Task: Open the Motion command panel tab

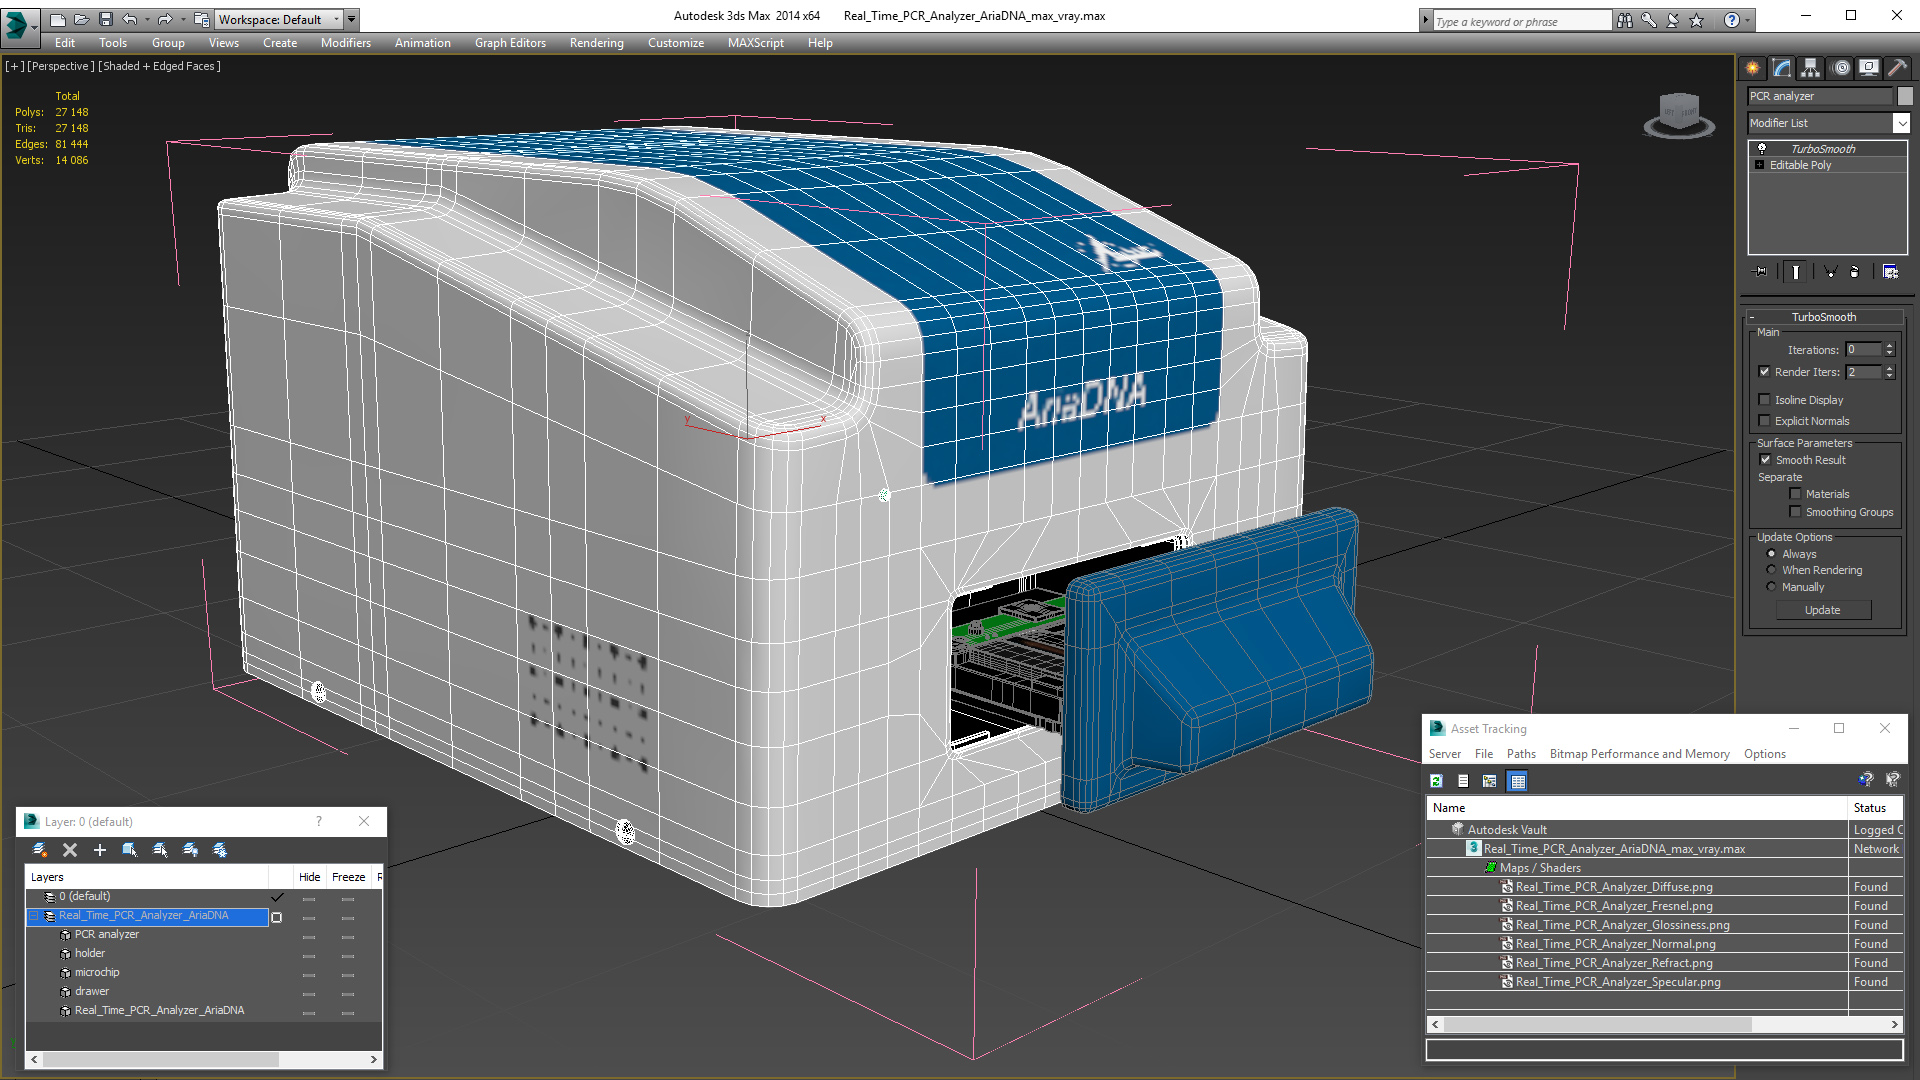Action: pos(1841,68)
